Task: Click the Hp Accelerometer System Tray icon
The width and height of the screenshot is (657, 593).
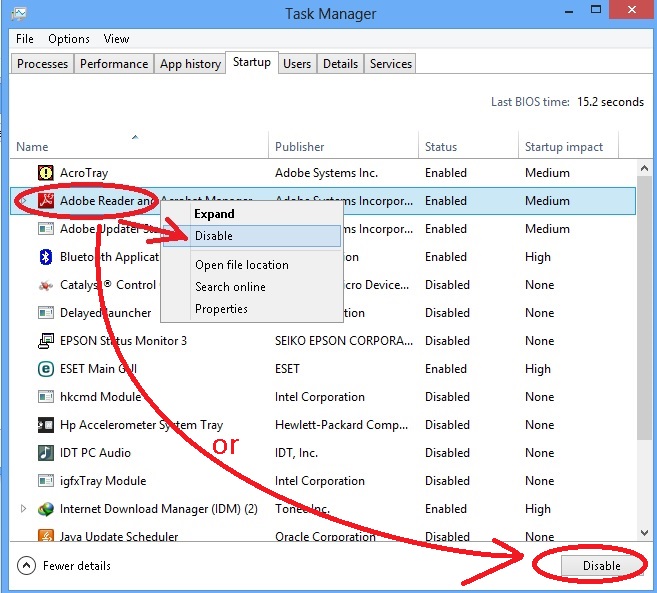Action: pyautogui.click(x=46, y=425)
